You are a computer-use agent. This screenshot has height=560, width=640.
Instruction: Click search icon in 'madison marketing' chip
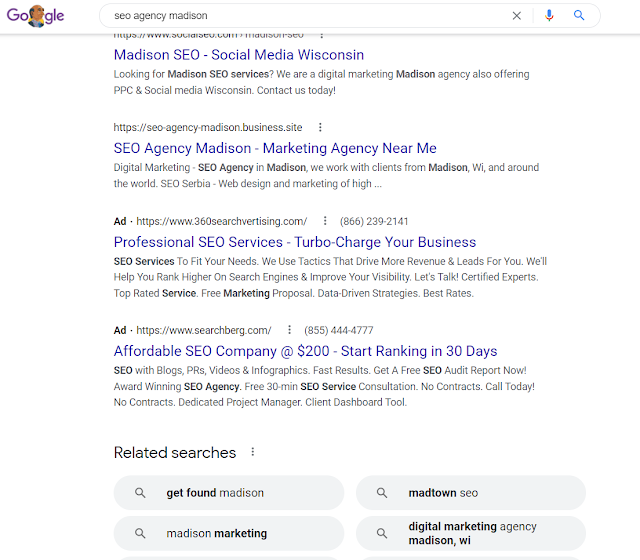(x=140, y=533)
